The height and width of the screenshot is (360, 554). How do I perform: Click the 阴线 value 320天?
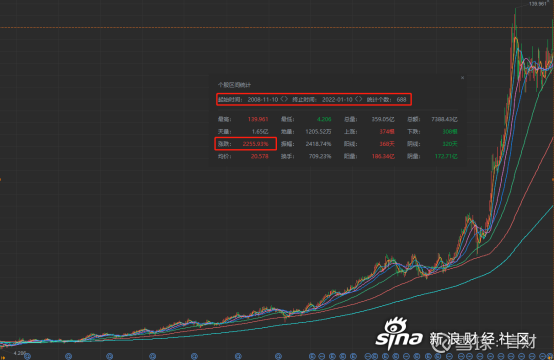click(x=450, y=144)
